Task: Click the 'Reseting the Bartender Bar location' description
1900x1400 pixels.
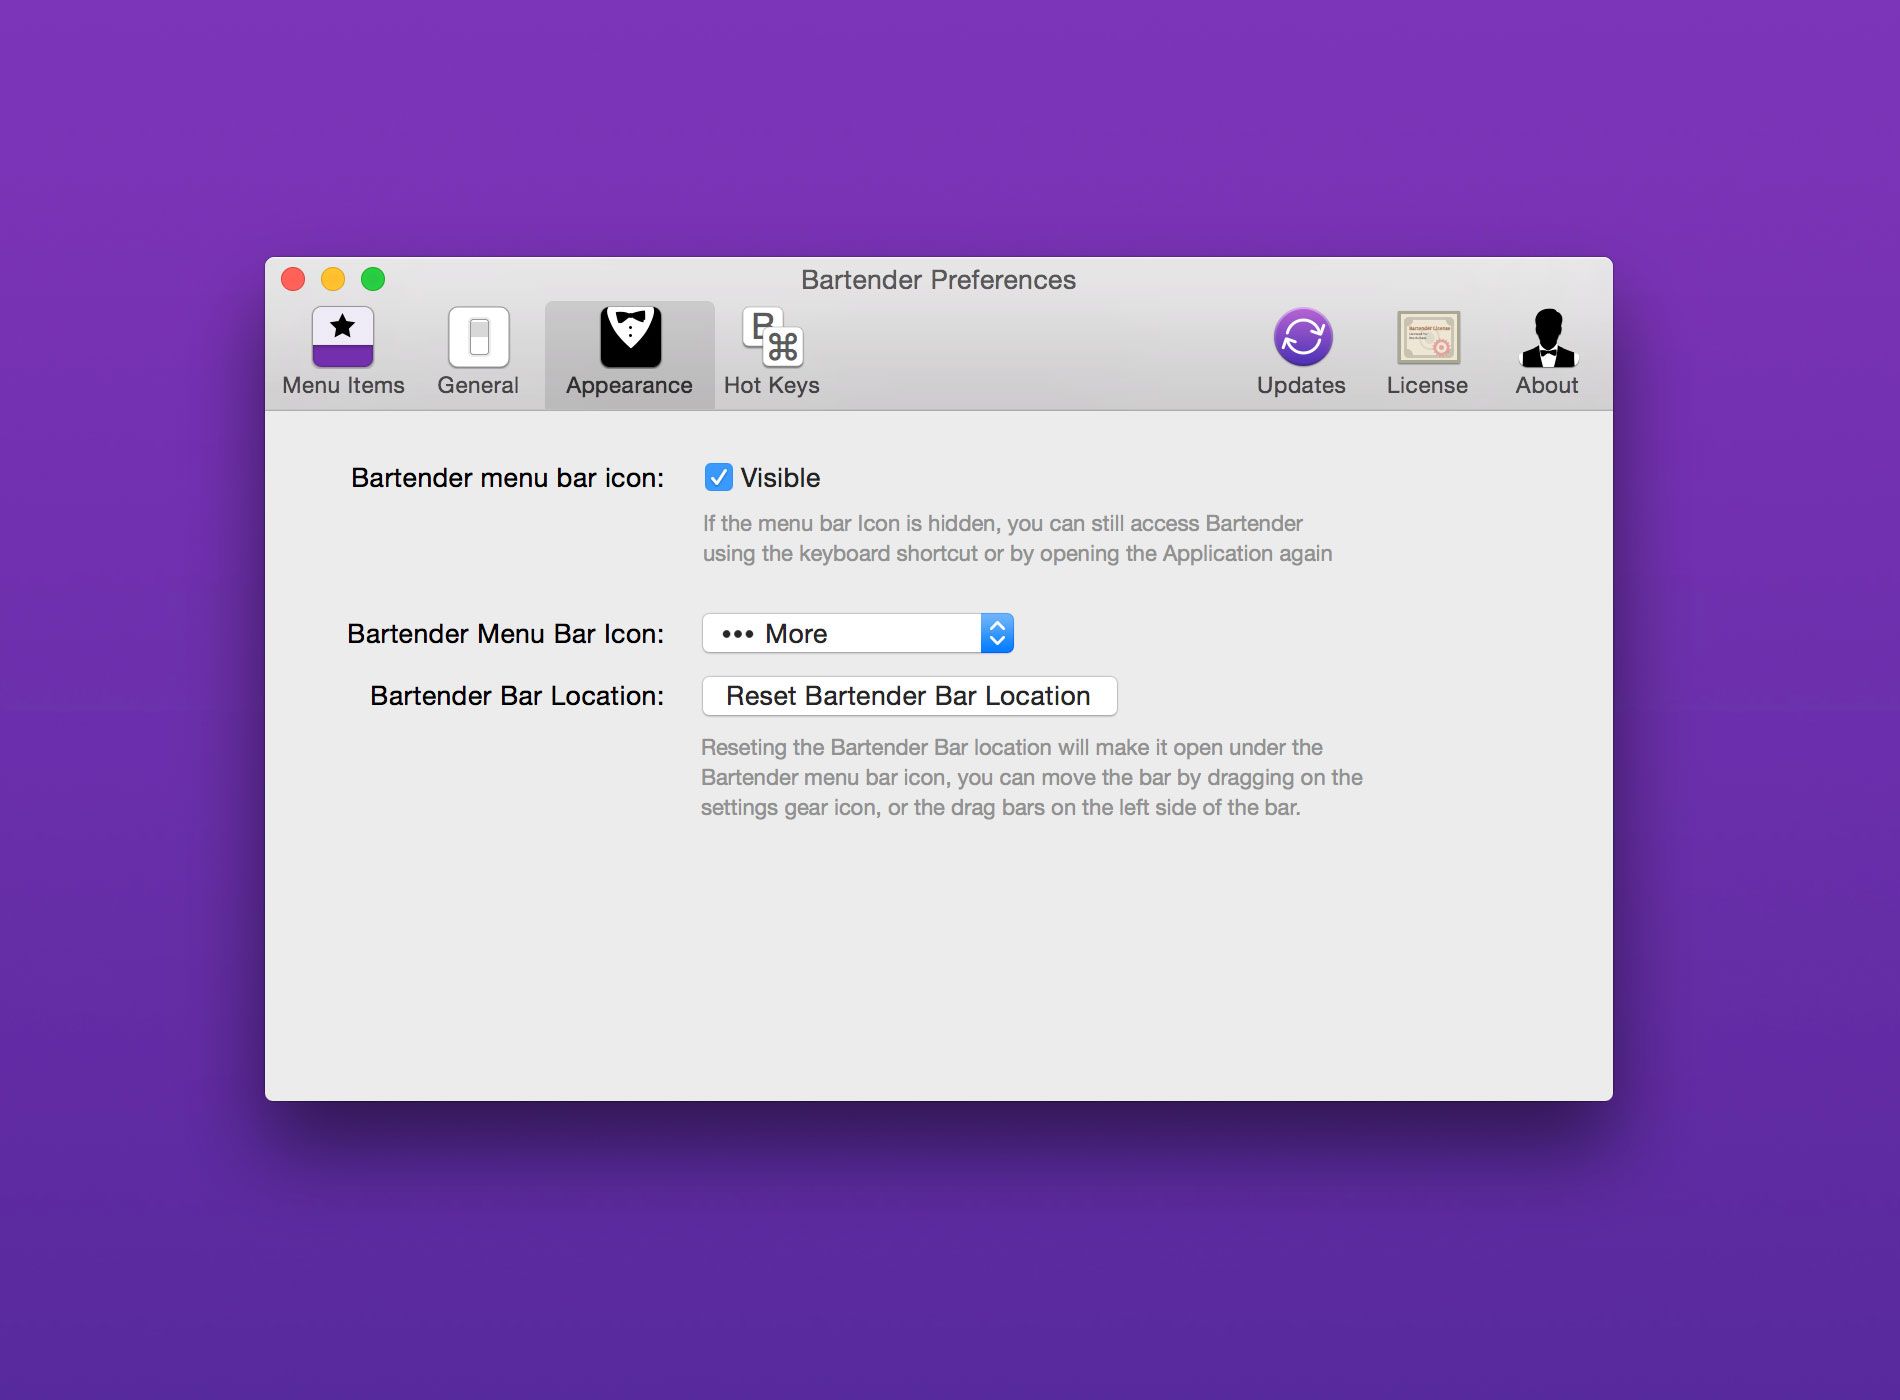Action: (x=1031, y=777)
